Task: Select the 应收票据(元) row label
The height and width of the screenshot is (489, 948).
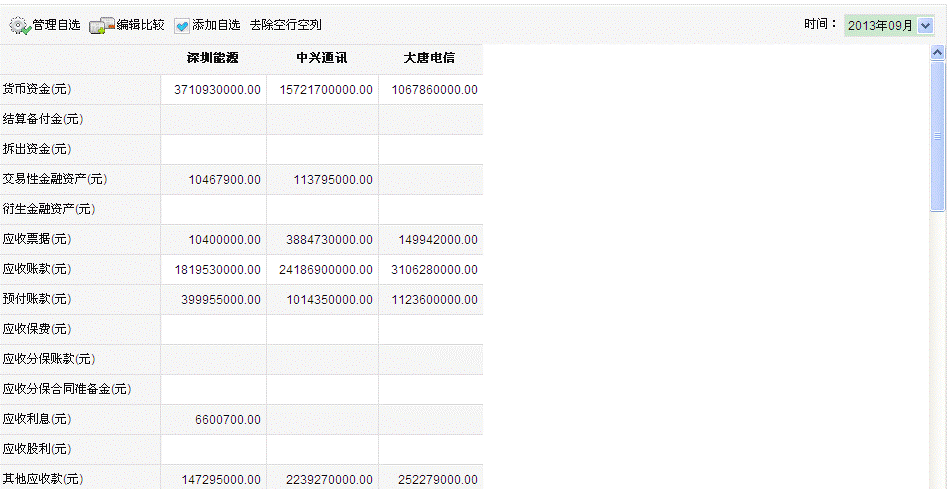Action: point(37,239)
